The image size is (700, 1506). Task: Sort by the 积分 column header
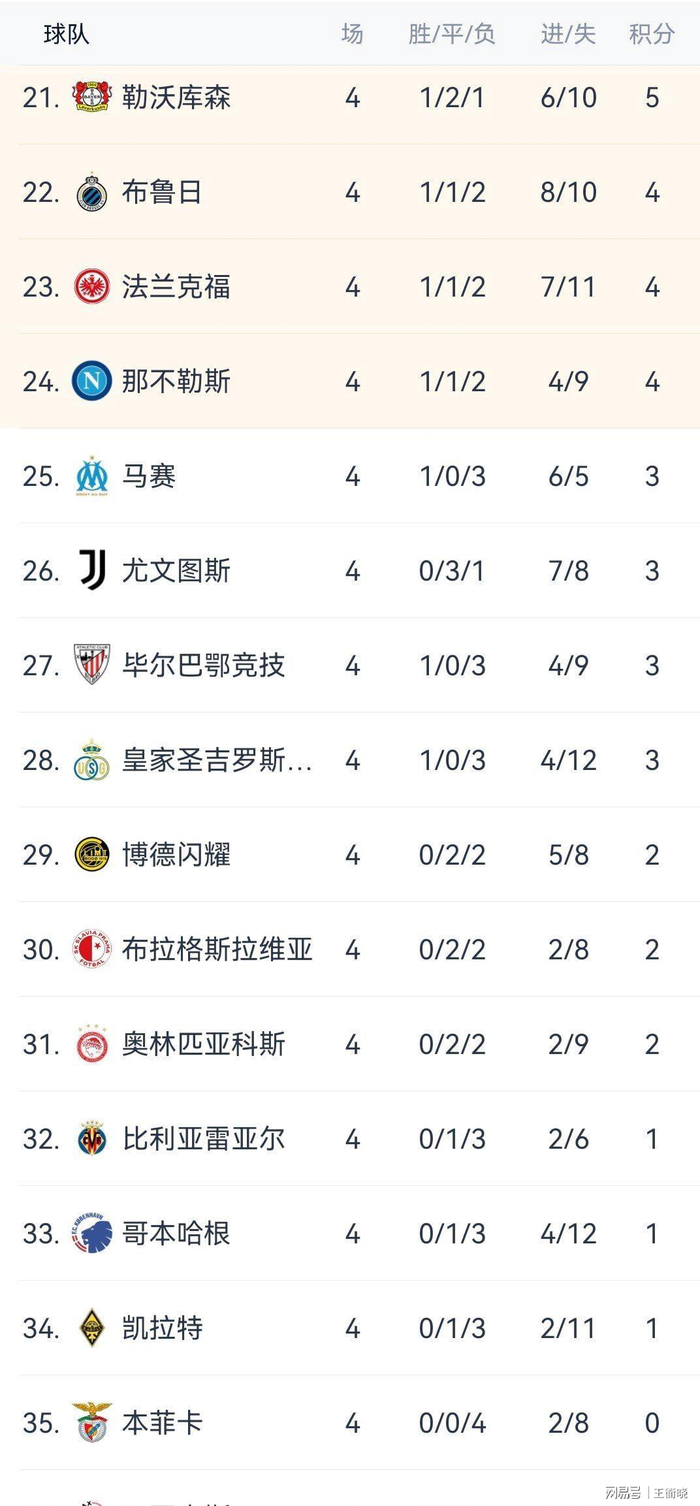652,34
